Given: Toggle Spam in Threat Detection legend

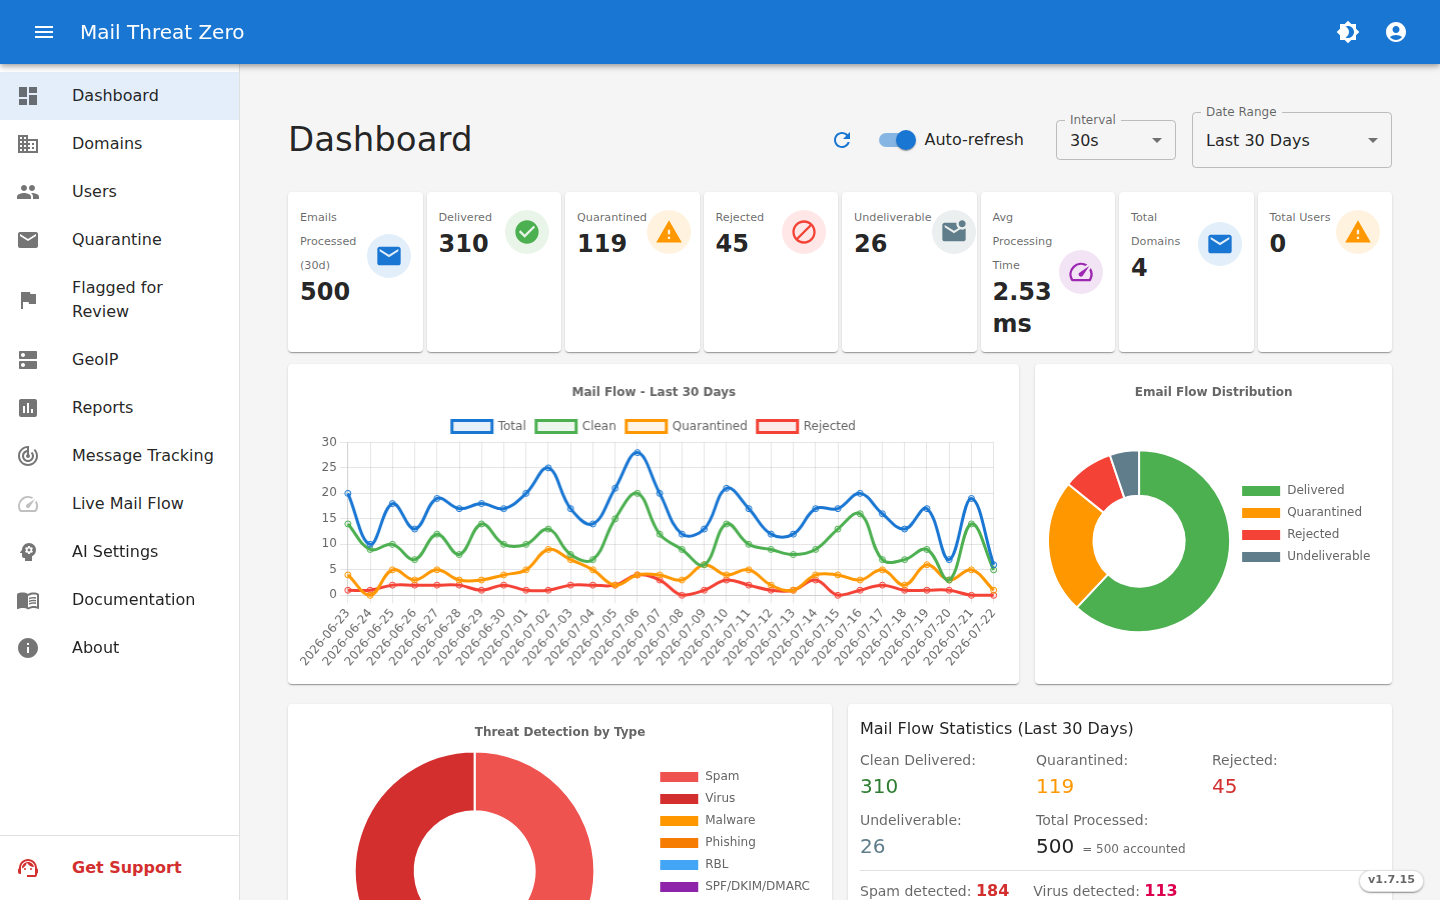Looking at the screenshot, I should [699, 776].
